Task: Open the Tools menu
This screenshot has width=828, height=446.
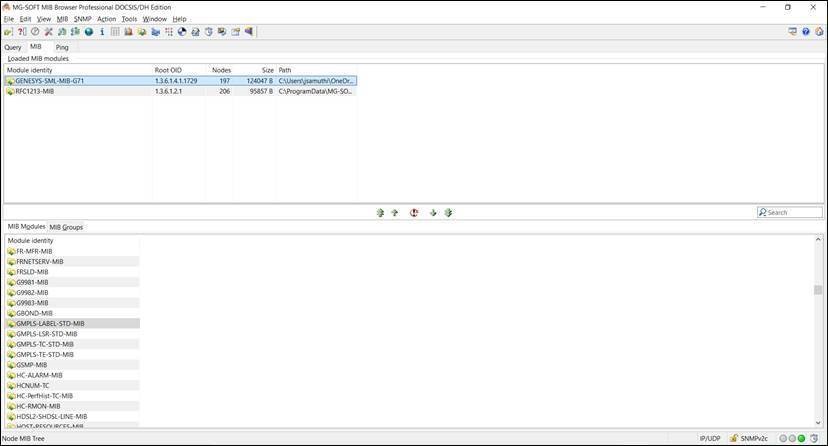Action: [x=129, y=19]
